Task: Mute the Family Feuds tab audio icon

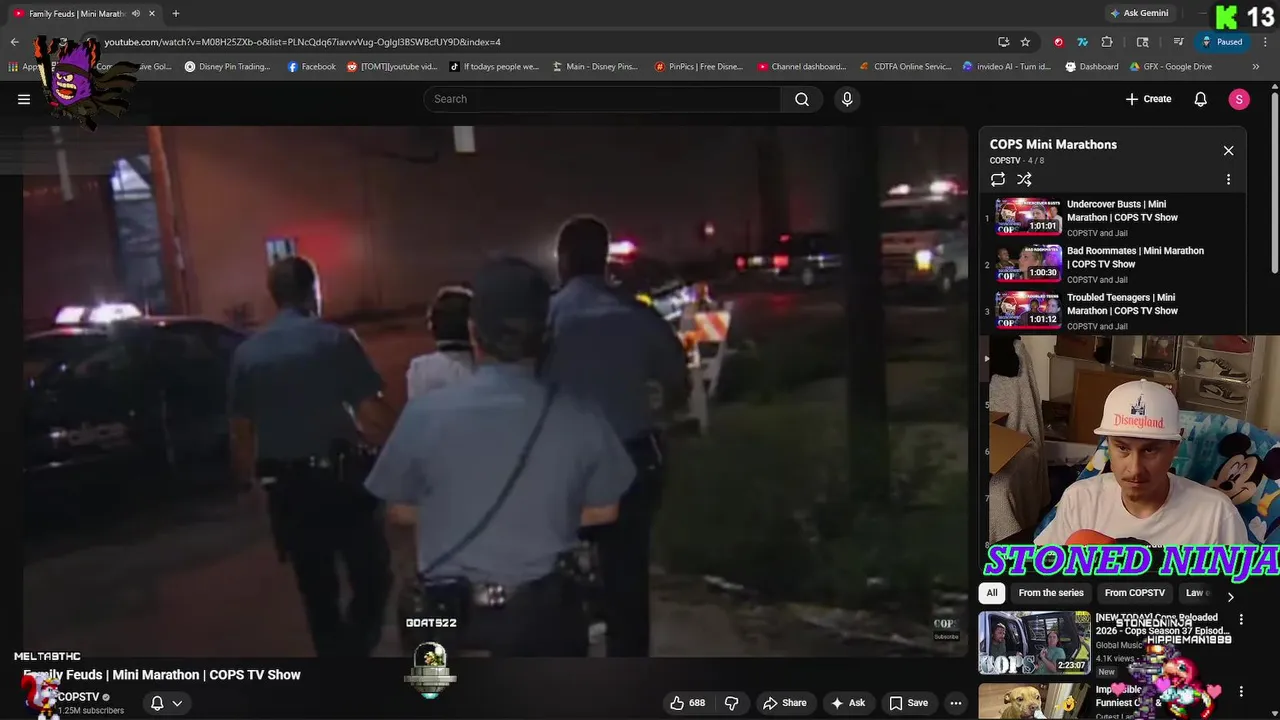Action: coord(135,14)
